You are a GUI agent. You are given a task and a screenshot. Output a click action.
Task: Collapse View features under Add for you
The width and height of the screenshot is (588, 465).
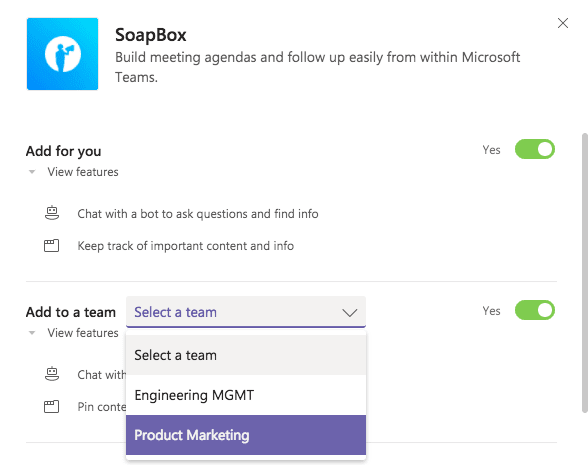[x=32, y=172]
